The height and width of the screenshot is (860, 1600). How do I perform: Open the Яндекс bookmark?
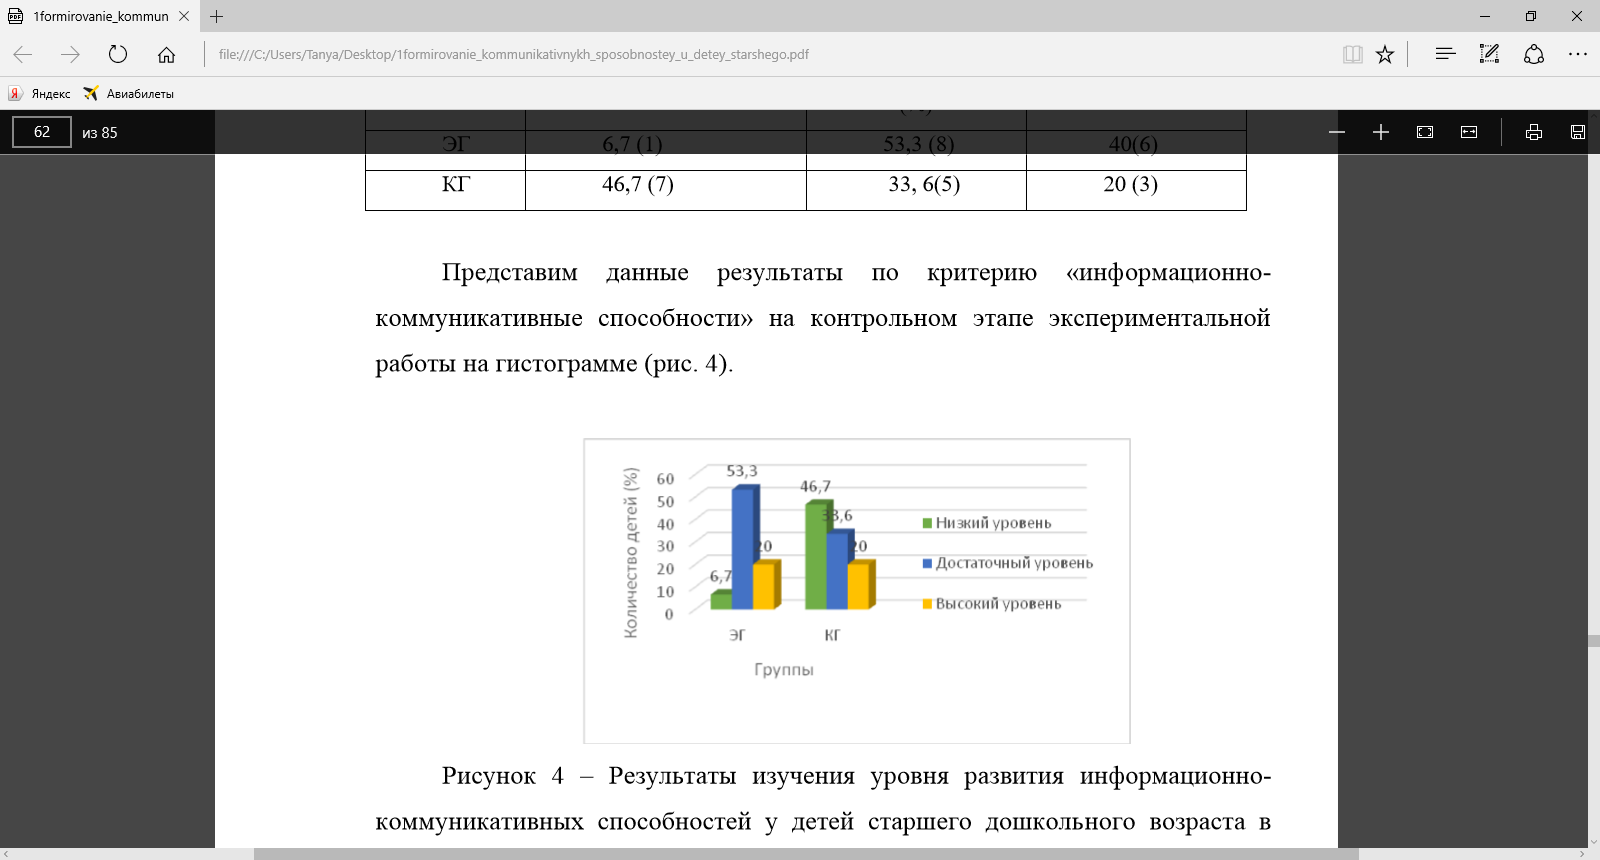(40, 93)
